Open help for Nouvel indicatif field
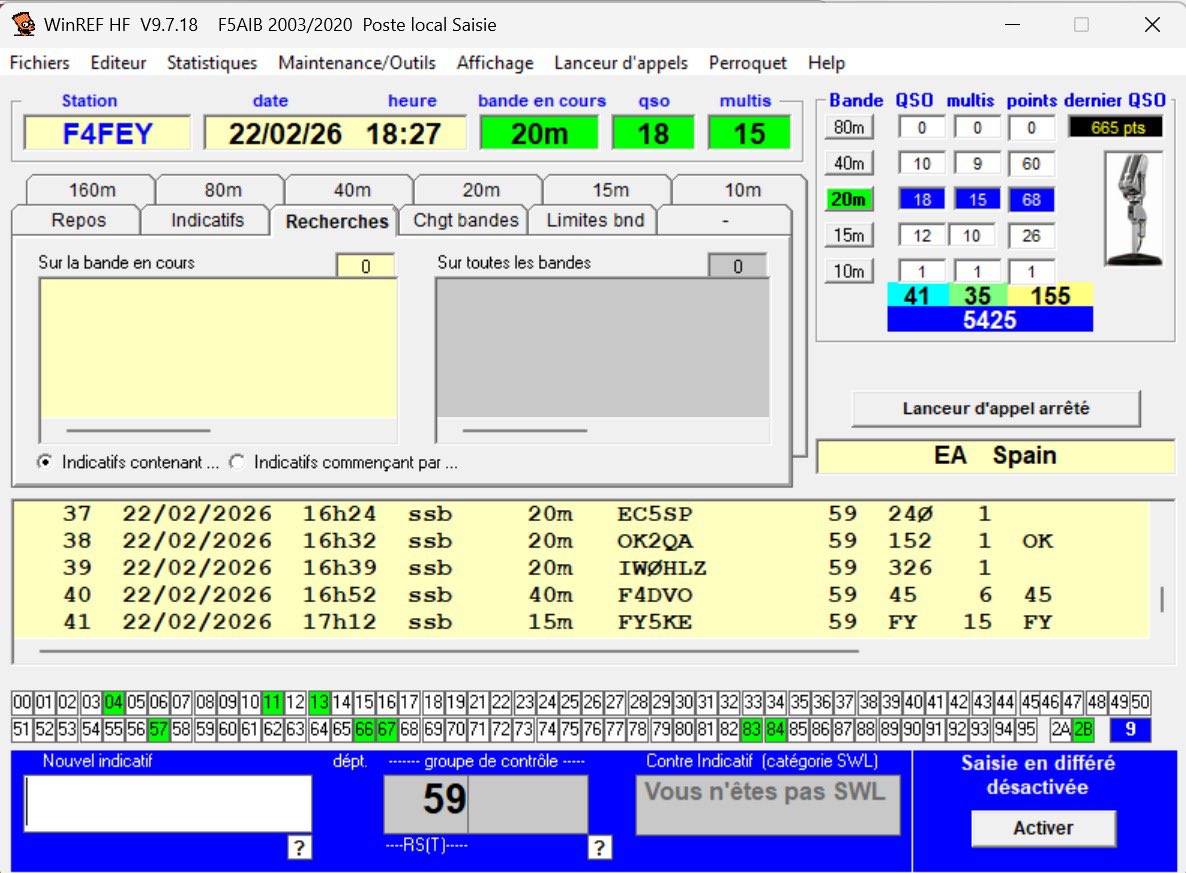The height and width of the screenshot is (873, 1186). tap(300, 847)
